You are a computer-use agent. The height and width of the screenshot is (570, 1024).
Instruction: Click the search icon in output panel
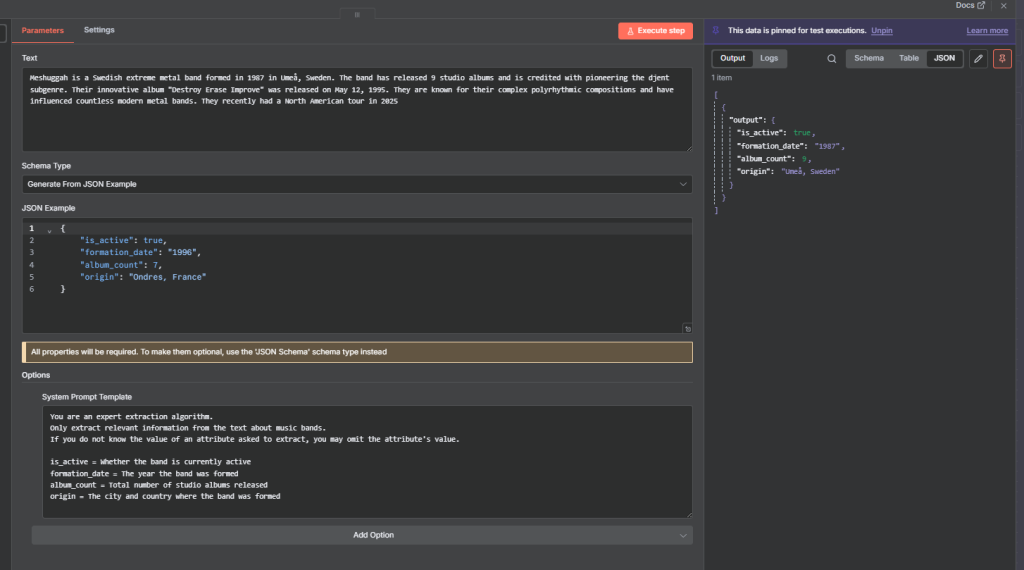pos(831,58)
